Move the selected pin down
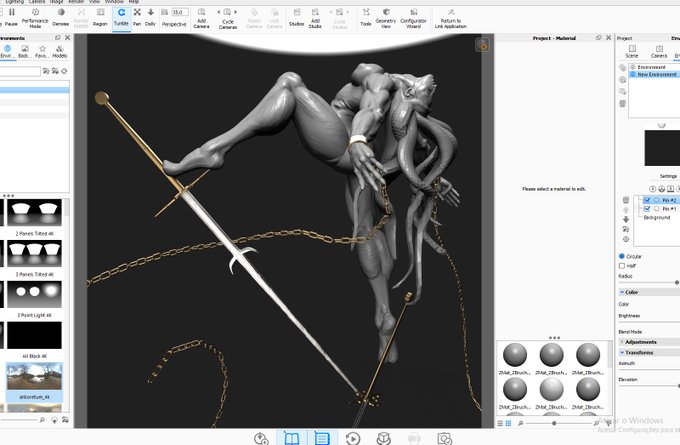 [x=626, y=219]
